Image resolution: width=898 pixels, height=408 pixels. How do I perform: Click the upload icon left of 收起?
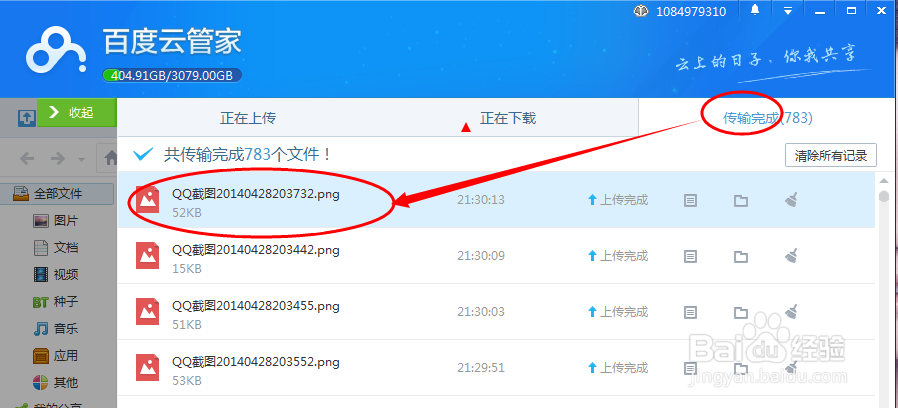click(27, 118)
